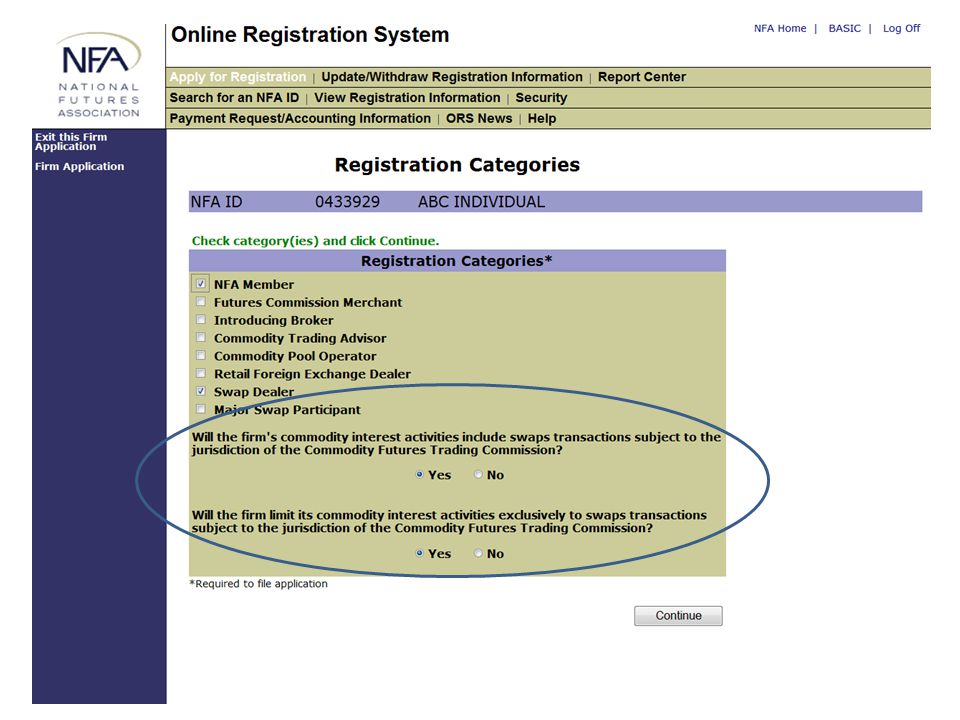This screenshot has width=960, height=720.
Task: Click the Required to file application note
Action: point(258,584)
